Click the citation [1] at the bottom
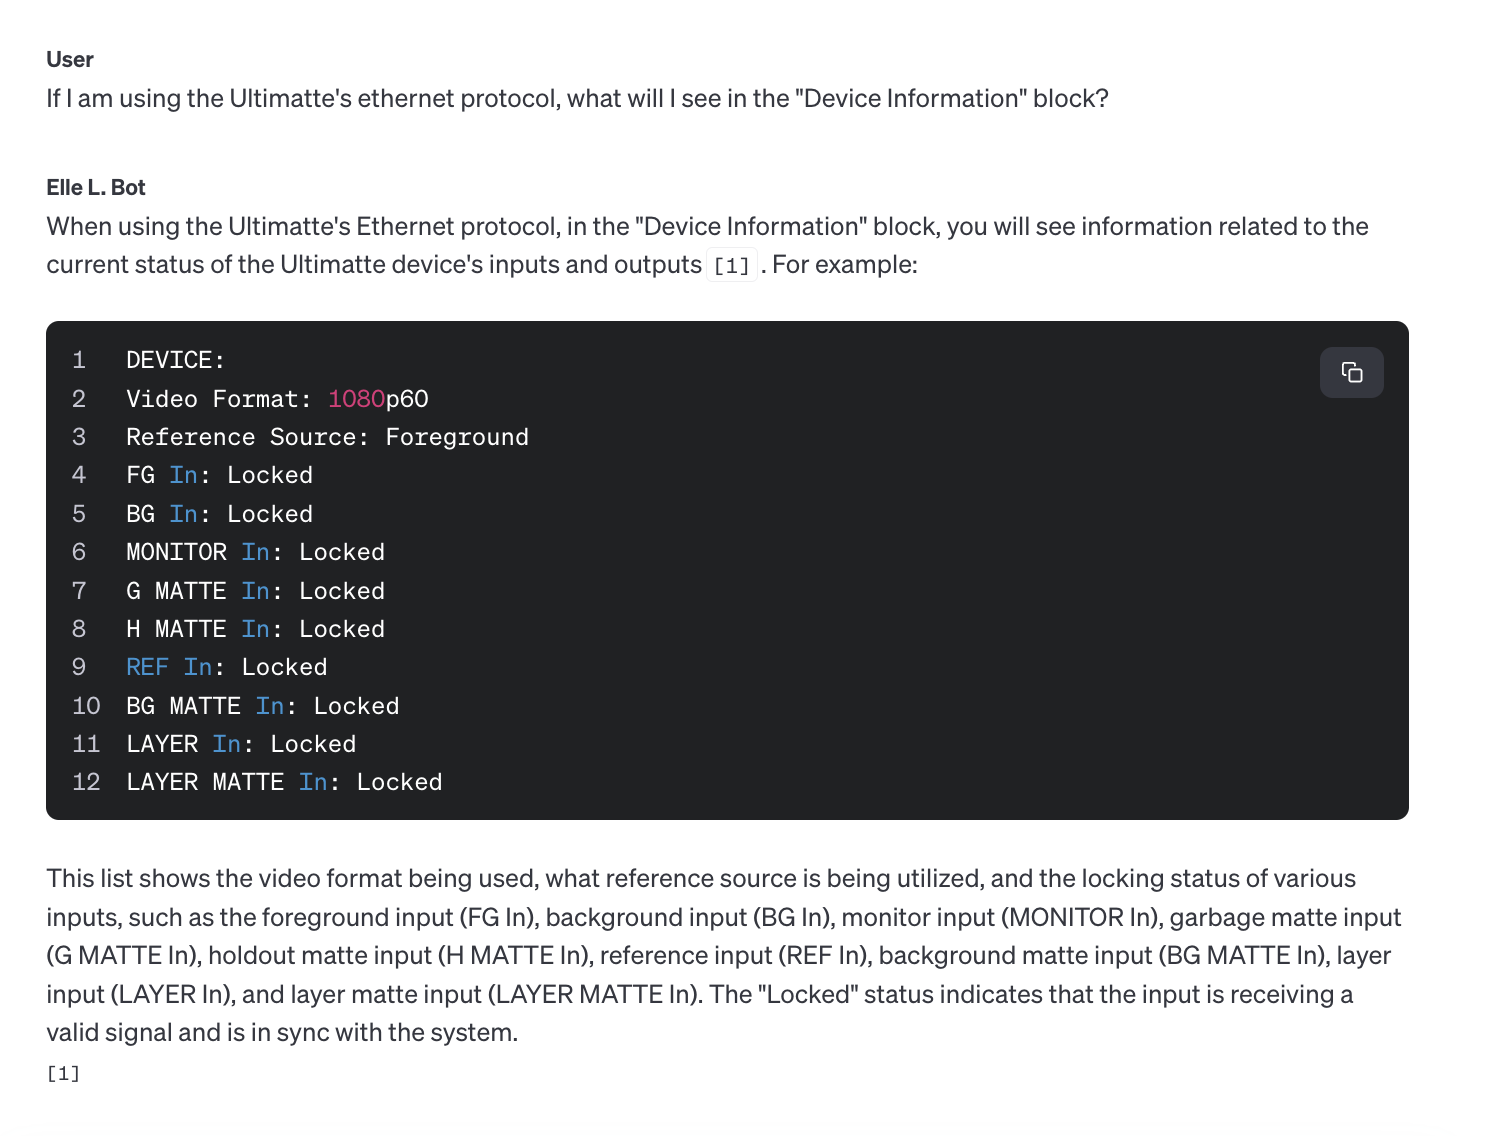The width and height of the screenshot is (1494, 1136). tap(62, 1072)
